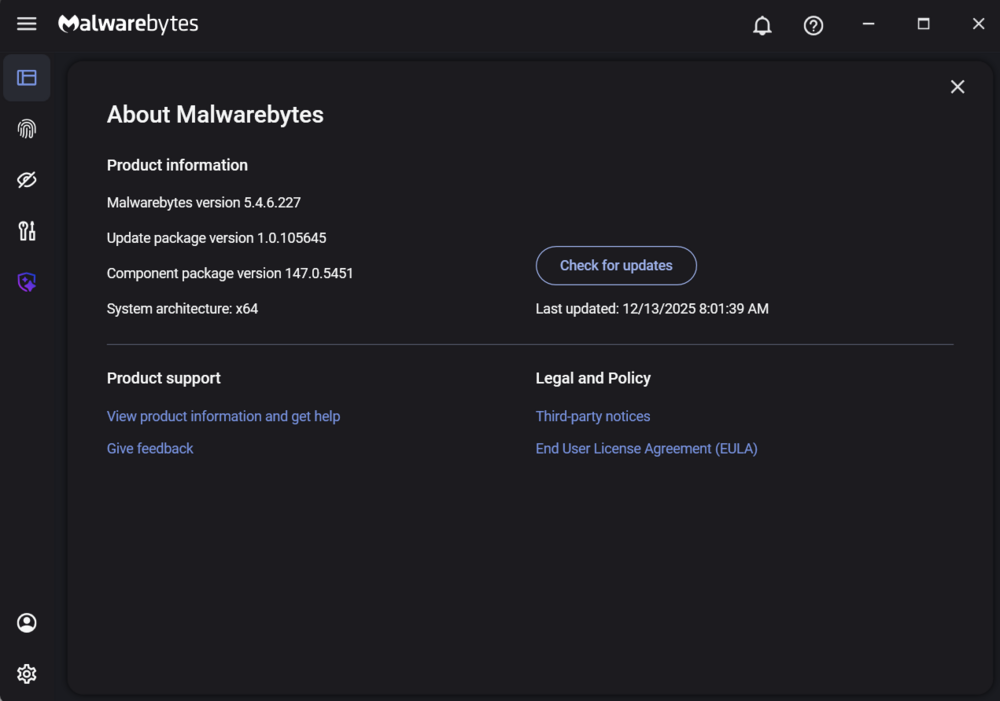Open the Dashboard sidebar icon
The width and height of the screenshot is (1000, 701).
point(27,78)
